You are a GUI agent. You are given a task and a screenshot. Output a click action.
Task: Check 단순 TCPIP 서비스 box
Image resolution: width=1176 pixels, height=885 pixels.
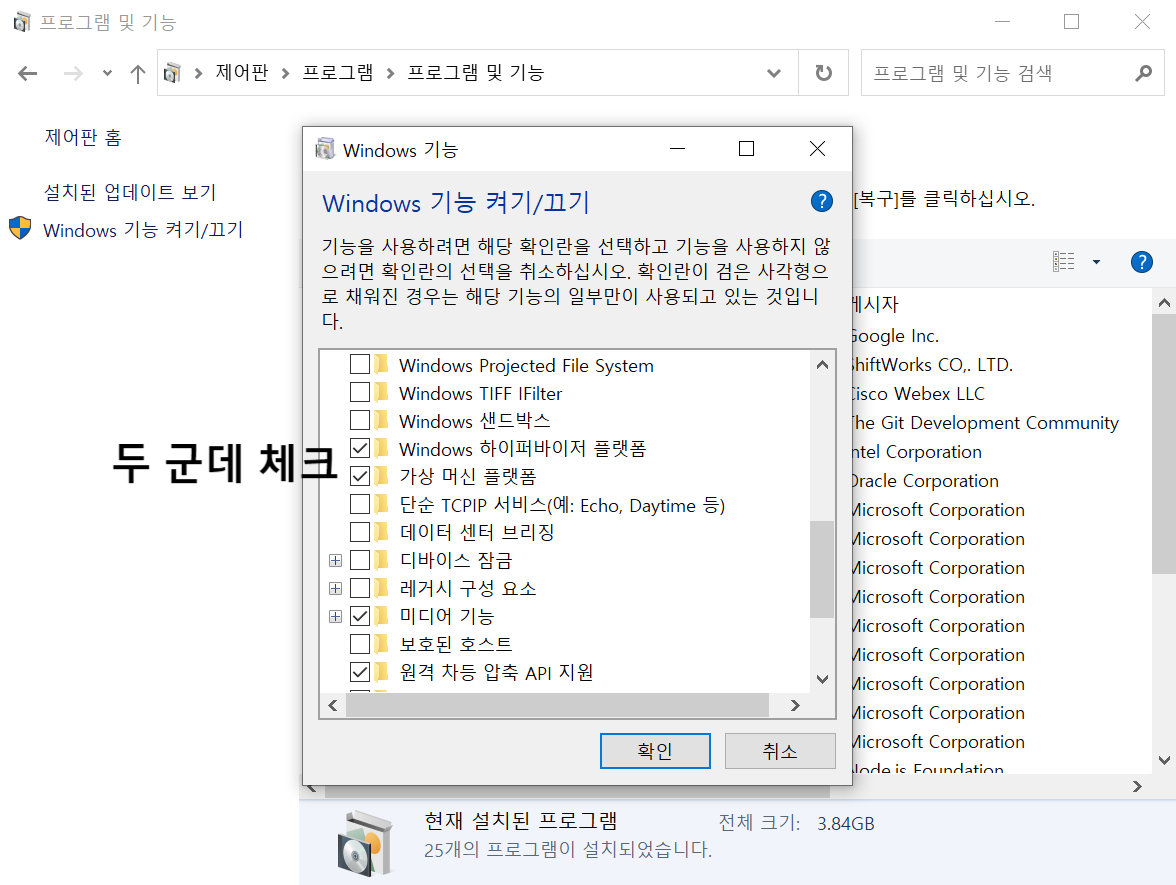(360, 504)
